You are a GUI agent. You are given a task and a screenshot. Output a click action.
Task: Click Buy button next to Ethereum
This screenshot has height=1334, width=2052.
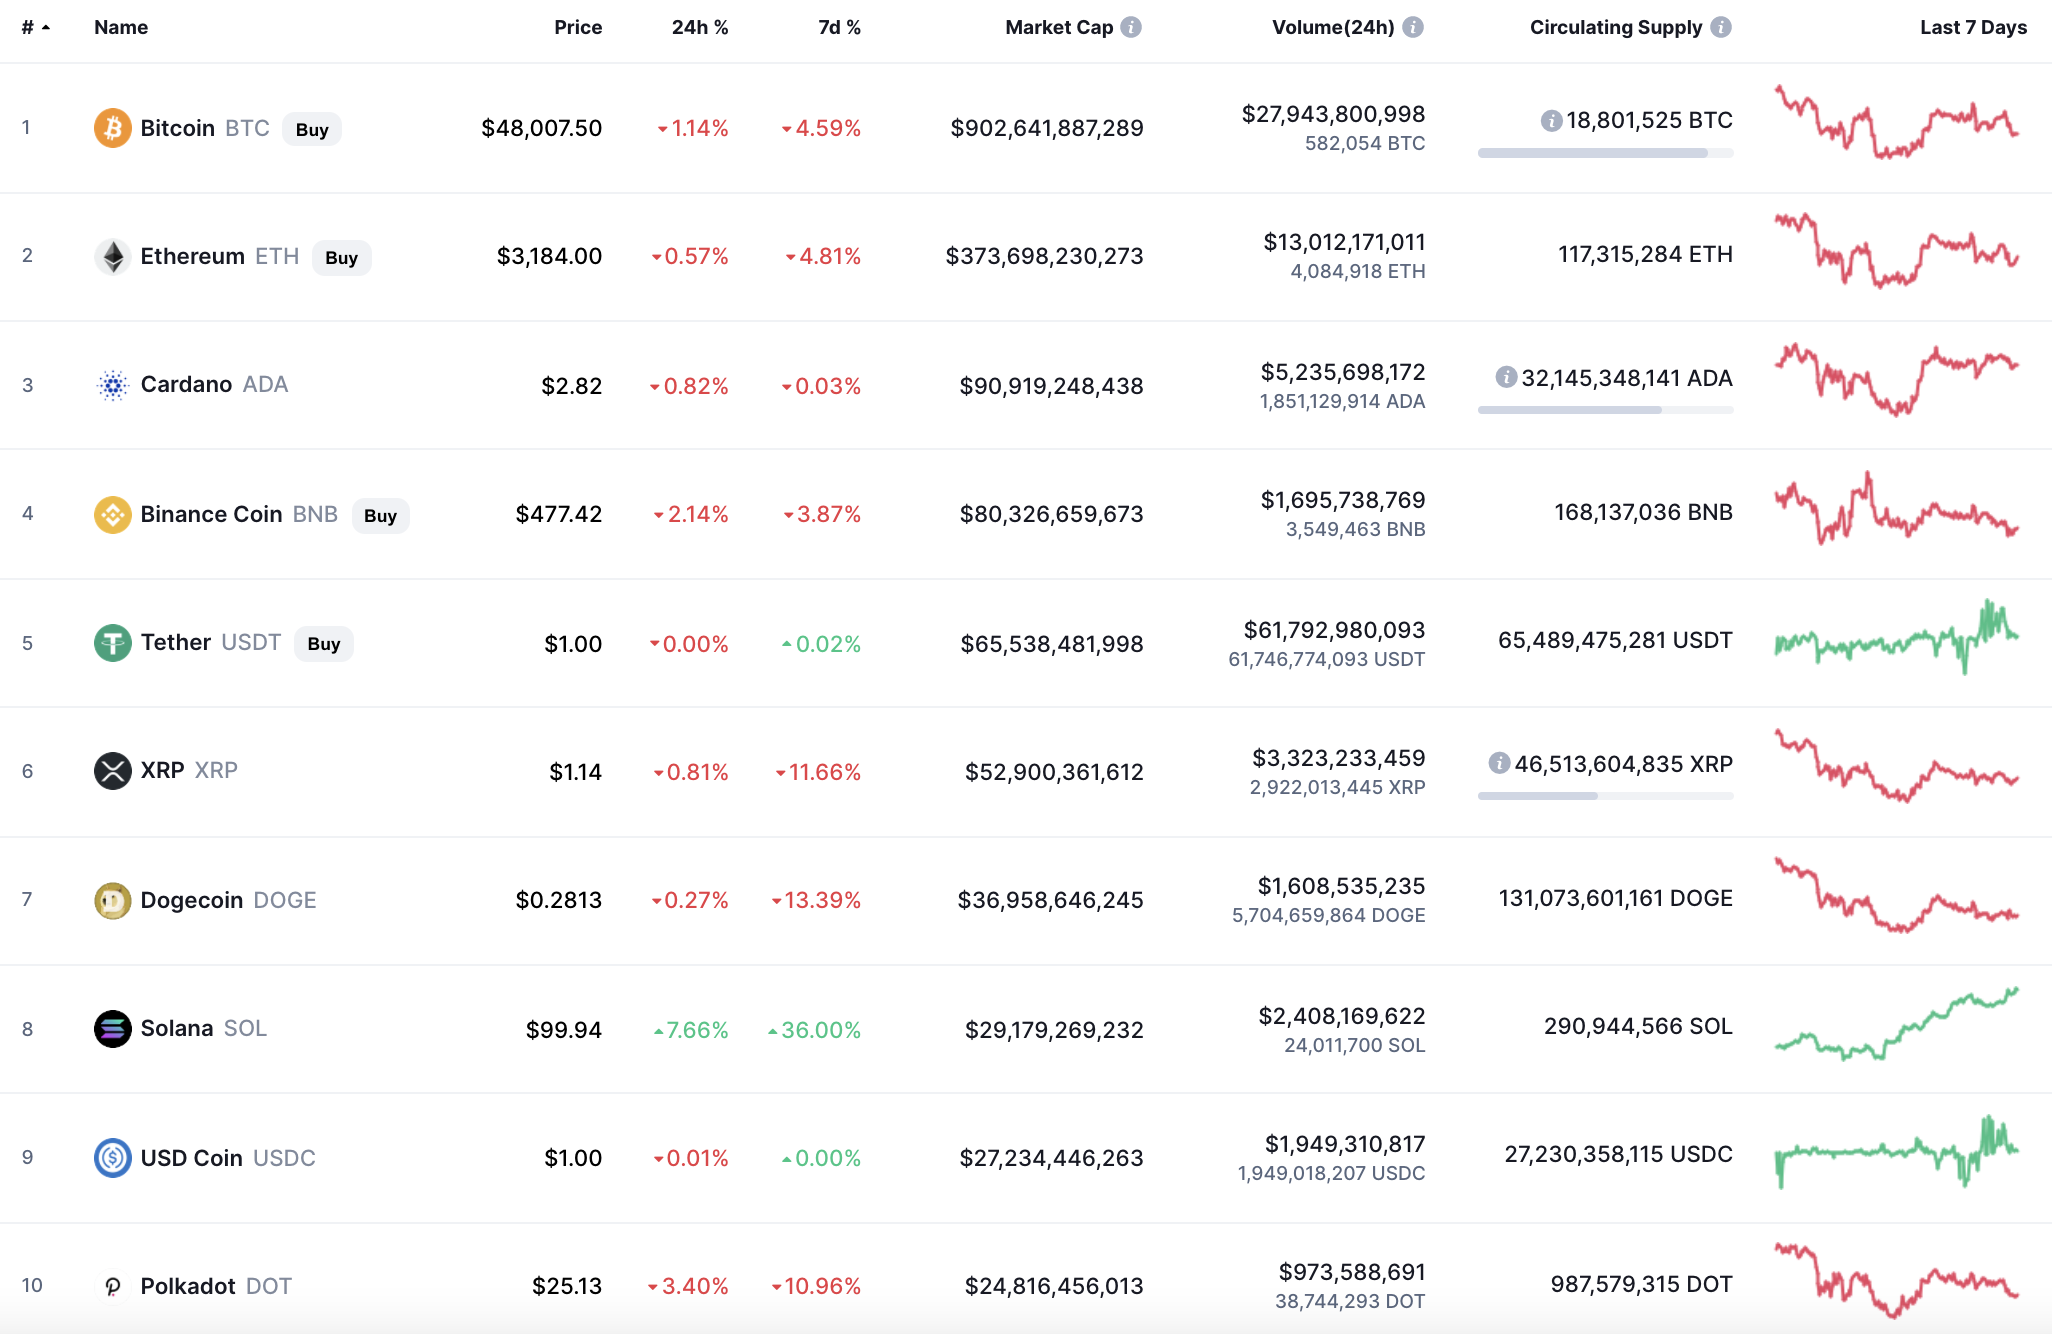[341, 258]
